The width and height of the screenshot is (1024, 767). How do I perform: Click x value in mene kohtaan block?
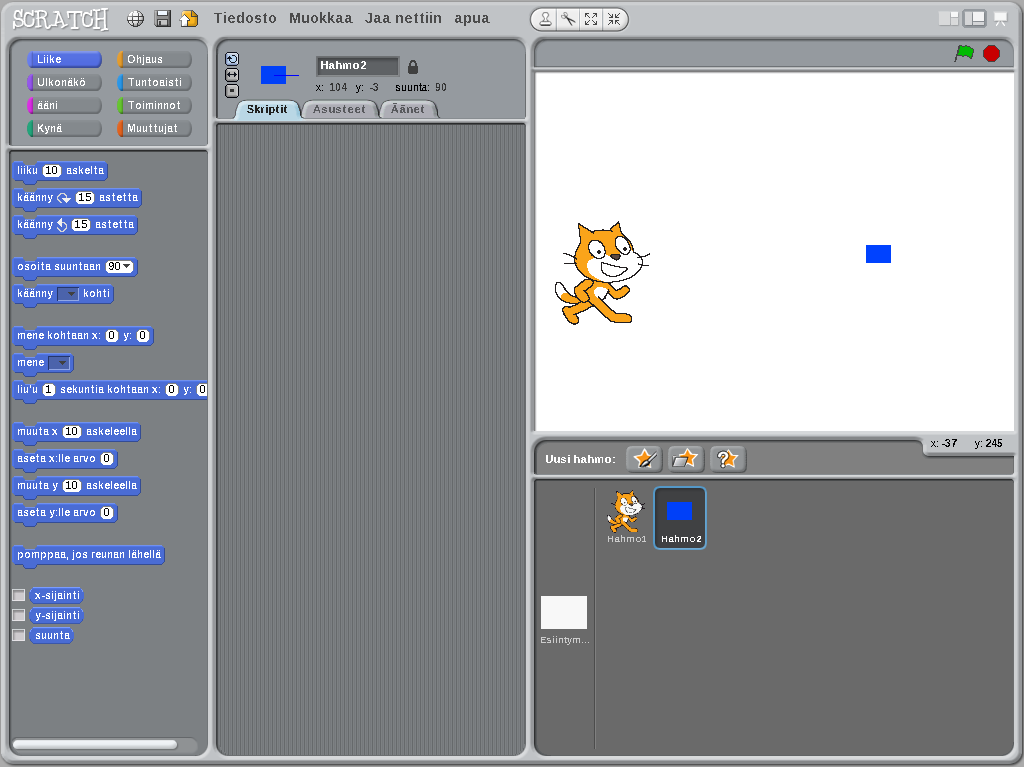tap(112, 336)
